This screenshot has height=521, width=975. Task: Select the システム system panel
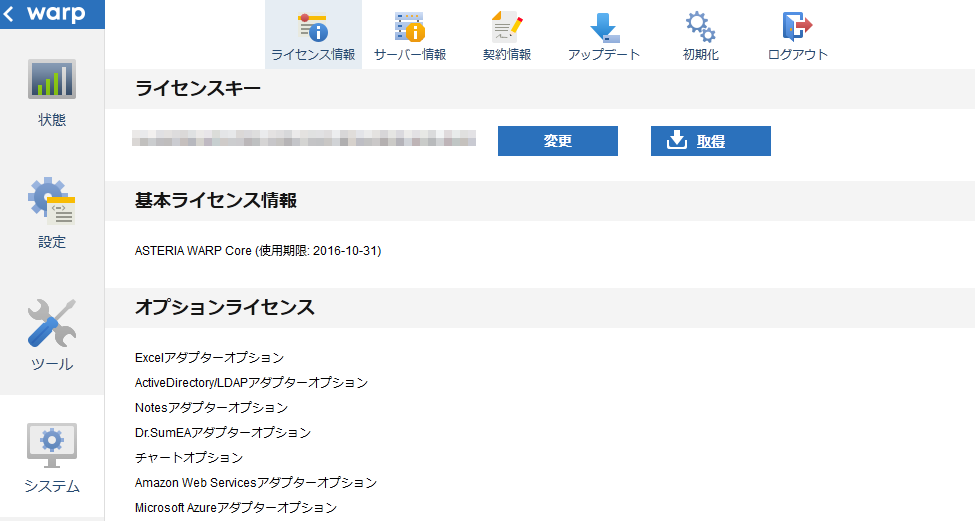pos(52,458)
